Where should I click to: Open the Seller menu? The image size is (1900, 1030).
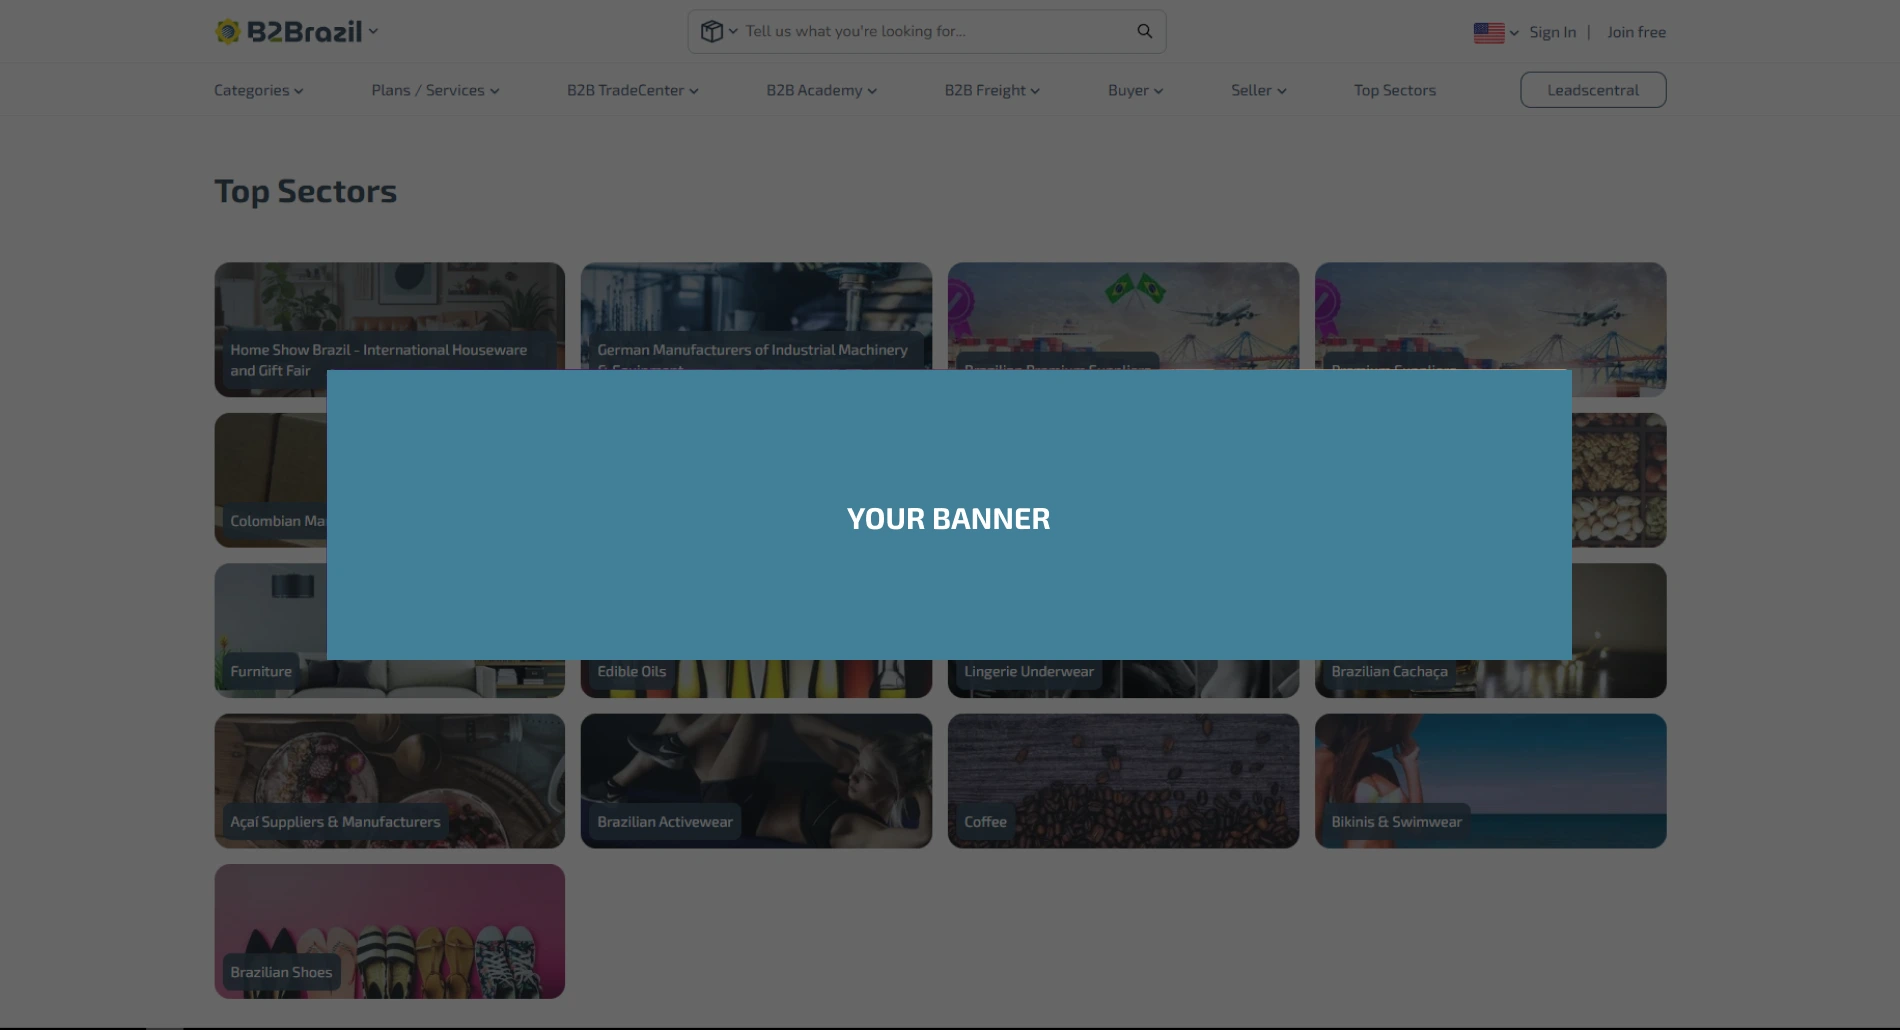coord(1258,91)
